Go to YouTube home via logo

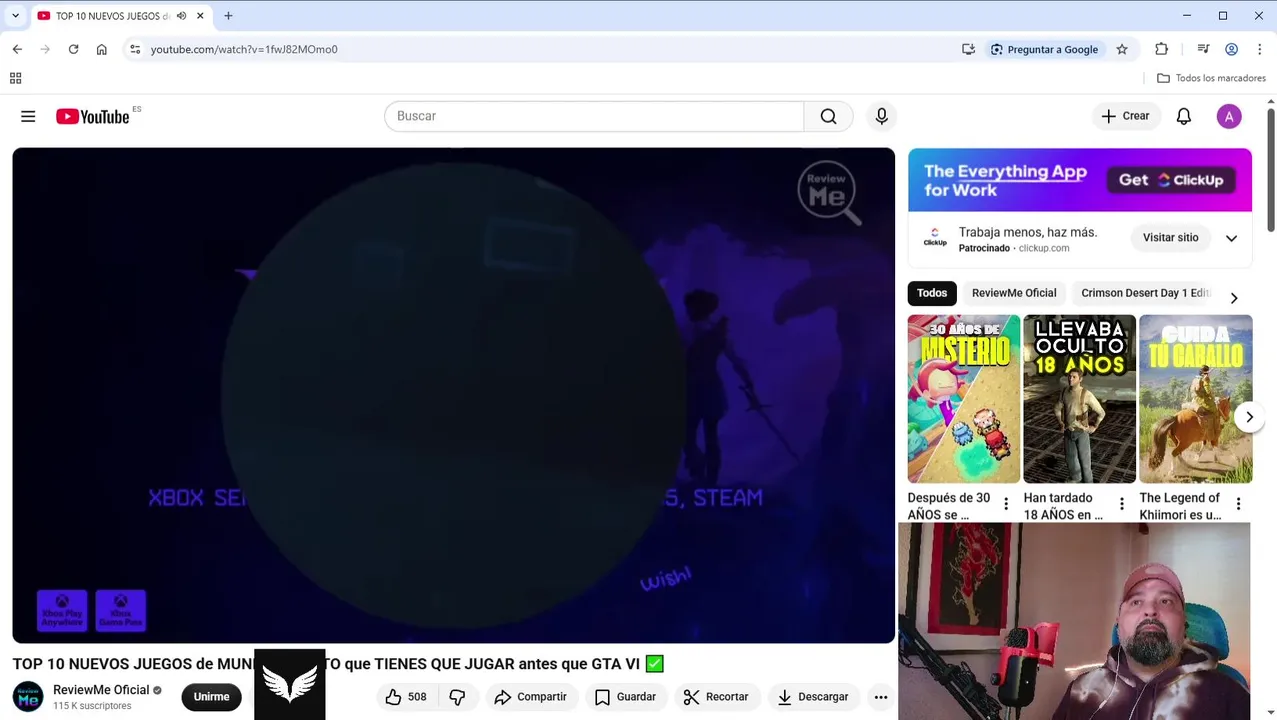click(x=92, y=116)
